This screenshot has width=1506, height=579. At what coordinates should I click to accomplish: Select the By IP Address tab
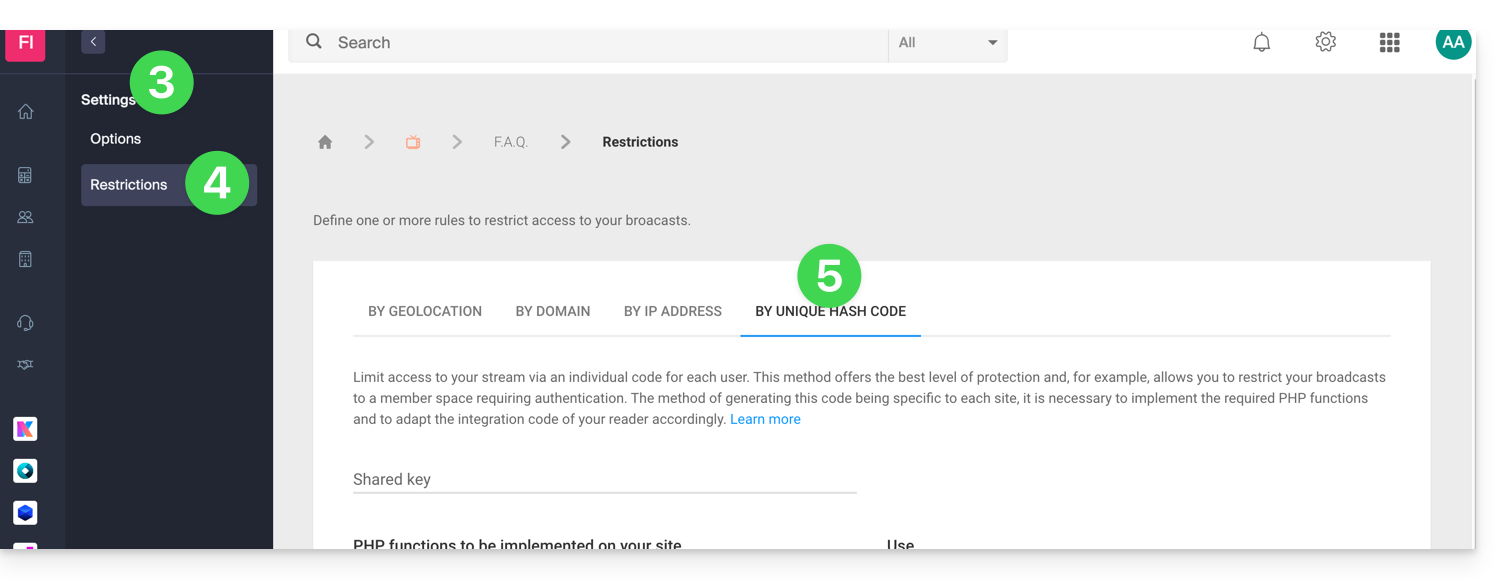[x=673, y=311]
